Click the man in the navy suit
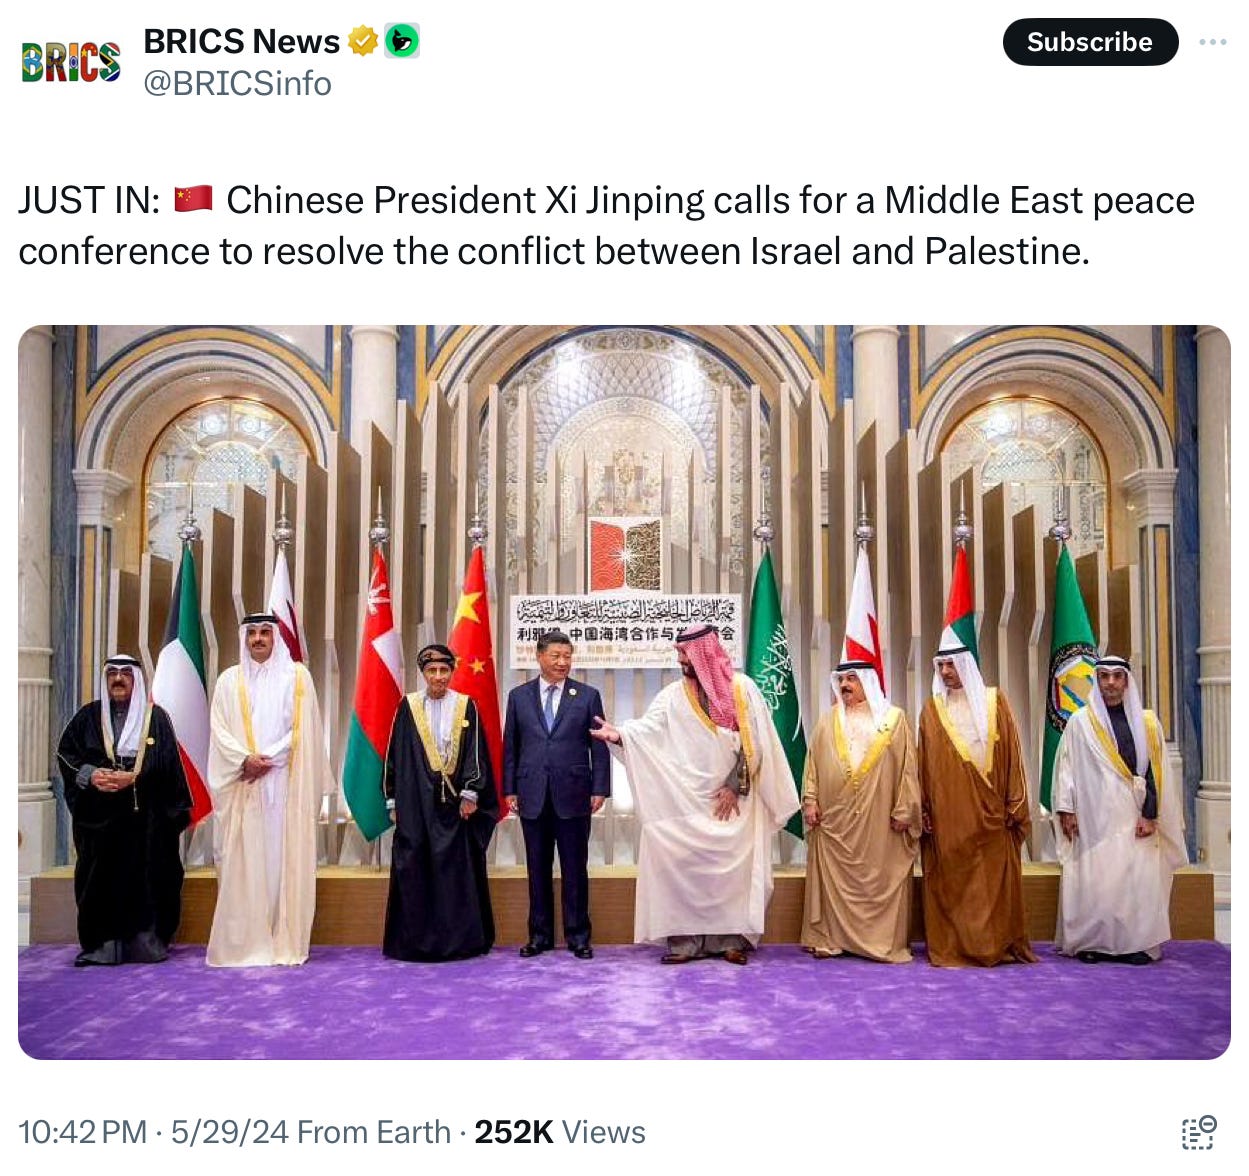This screenshot has height=1176, width=1249. pyautogui.click(x=556, y=792)
